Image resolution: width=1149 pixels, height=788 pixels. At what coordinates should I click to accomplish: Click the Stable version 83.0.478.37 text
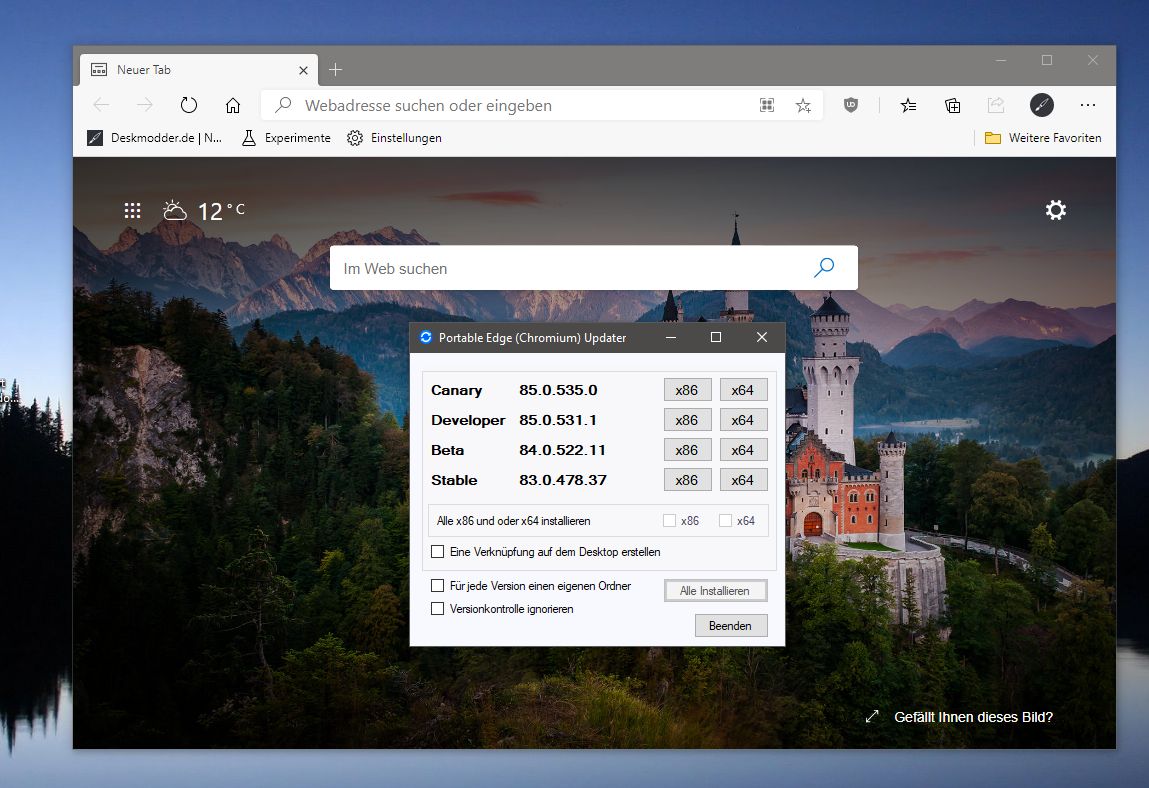click(x=563, y=480)
